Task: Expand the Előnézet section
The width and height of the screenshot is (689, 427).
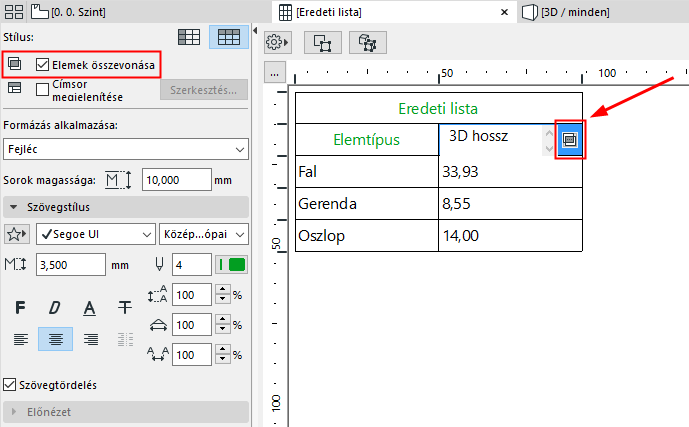Action: point(126,412)
